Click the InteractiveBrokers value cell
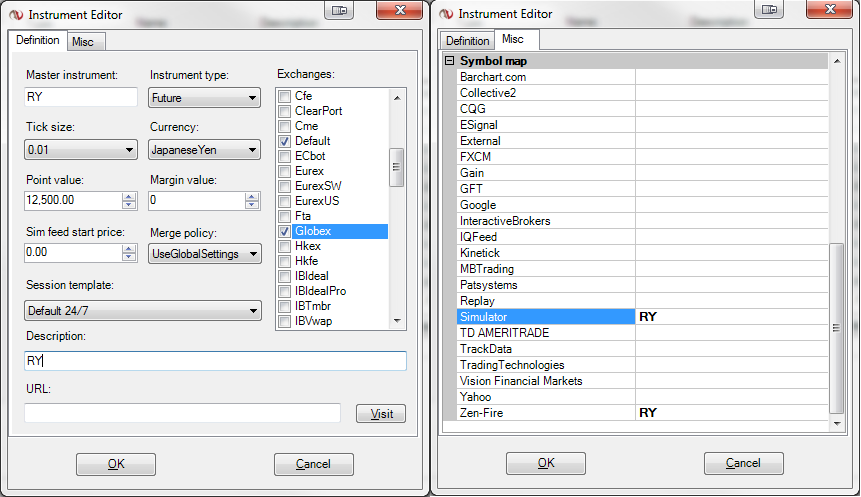The image size is (861, 497). point(731,221)
